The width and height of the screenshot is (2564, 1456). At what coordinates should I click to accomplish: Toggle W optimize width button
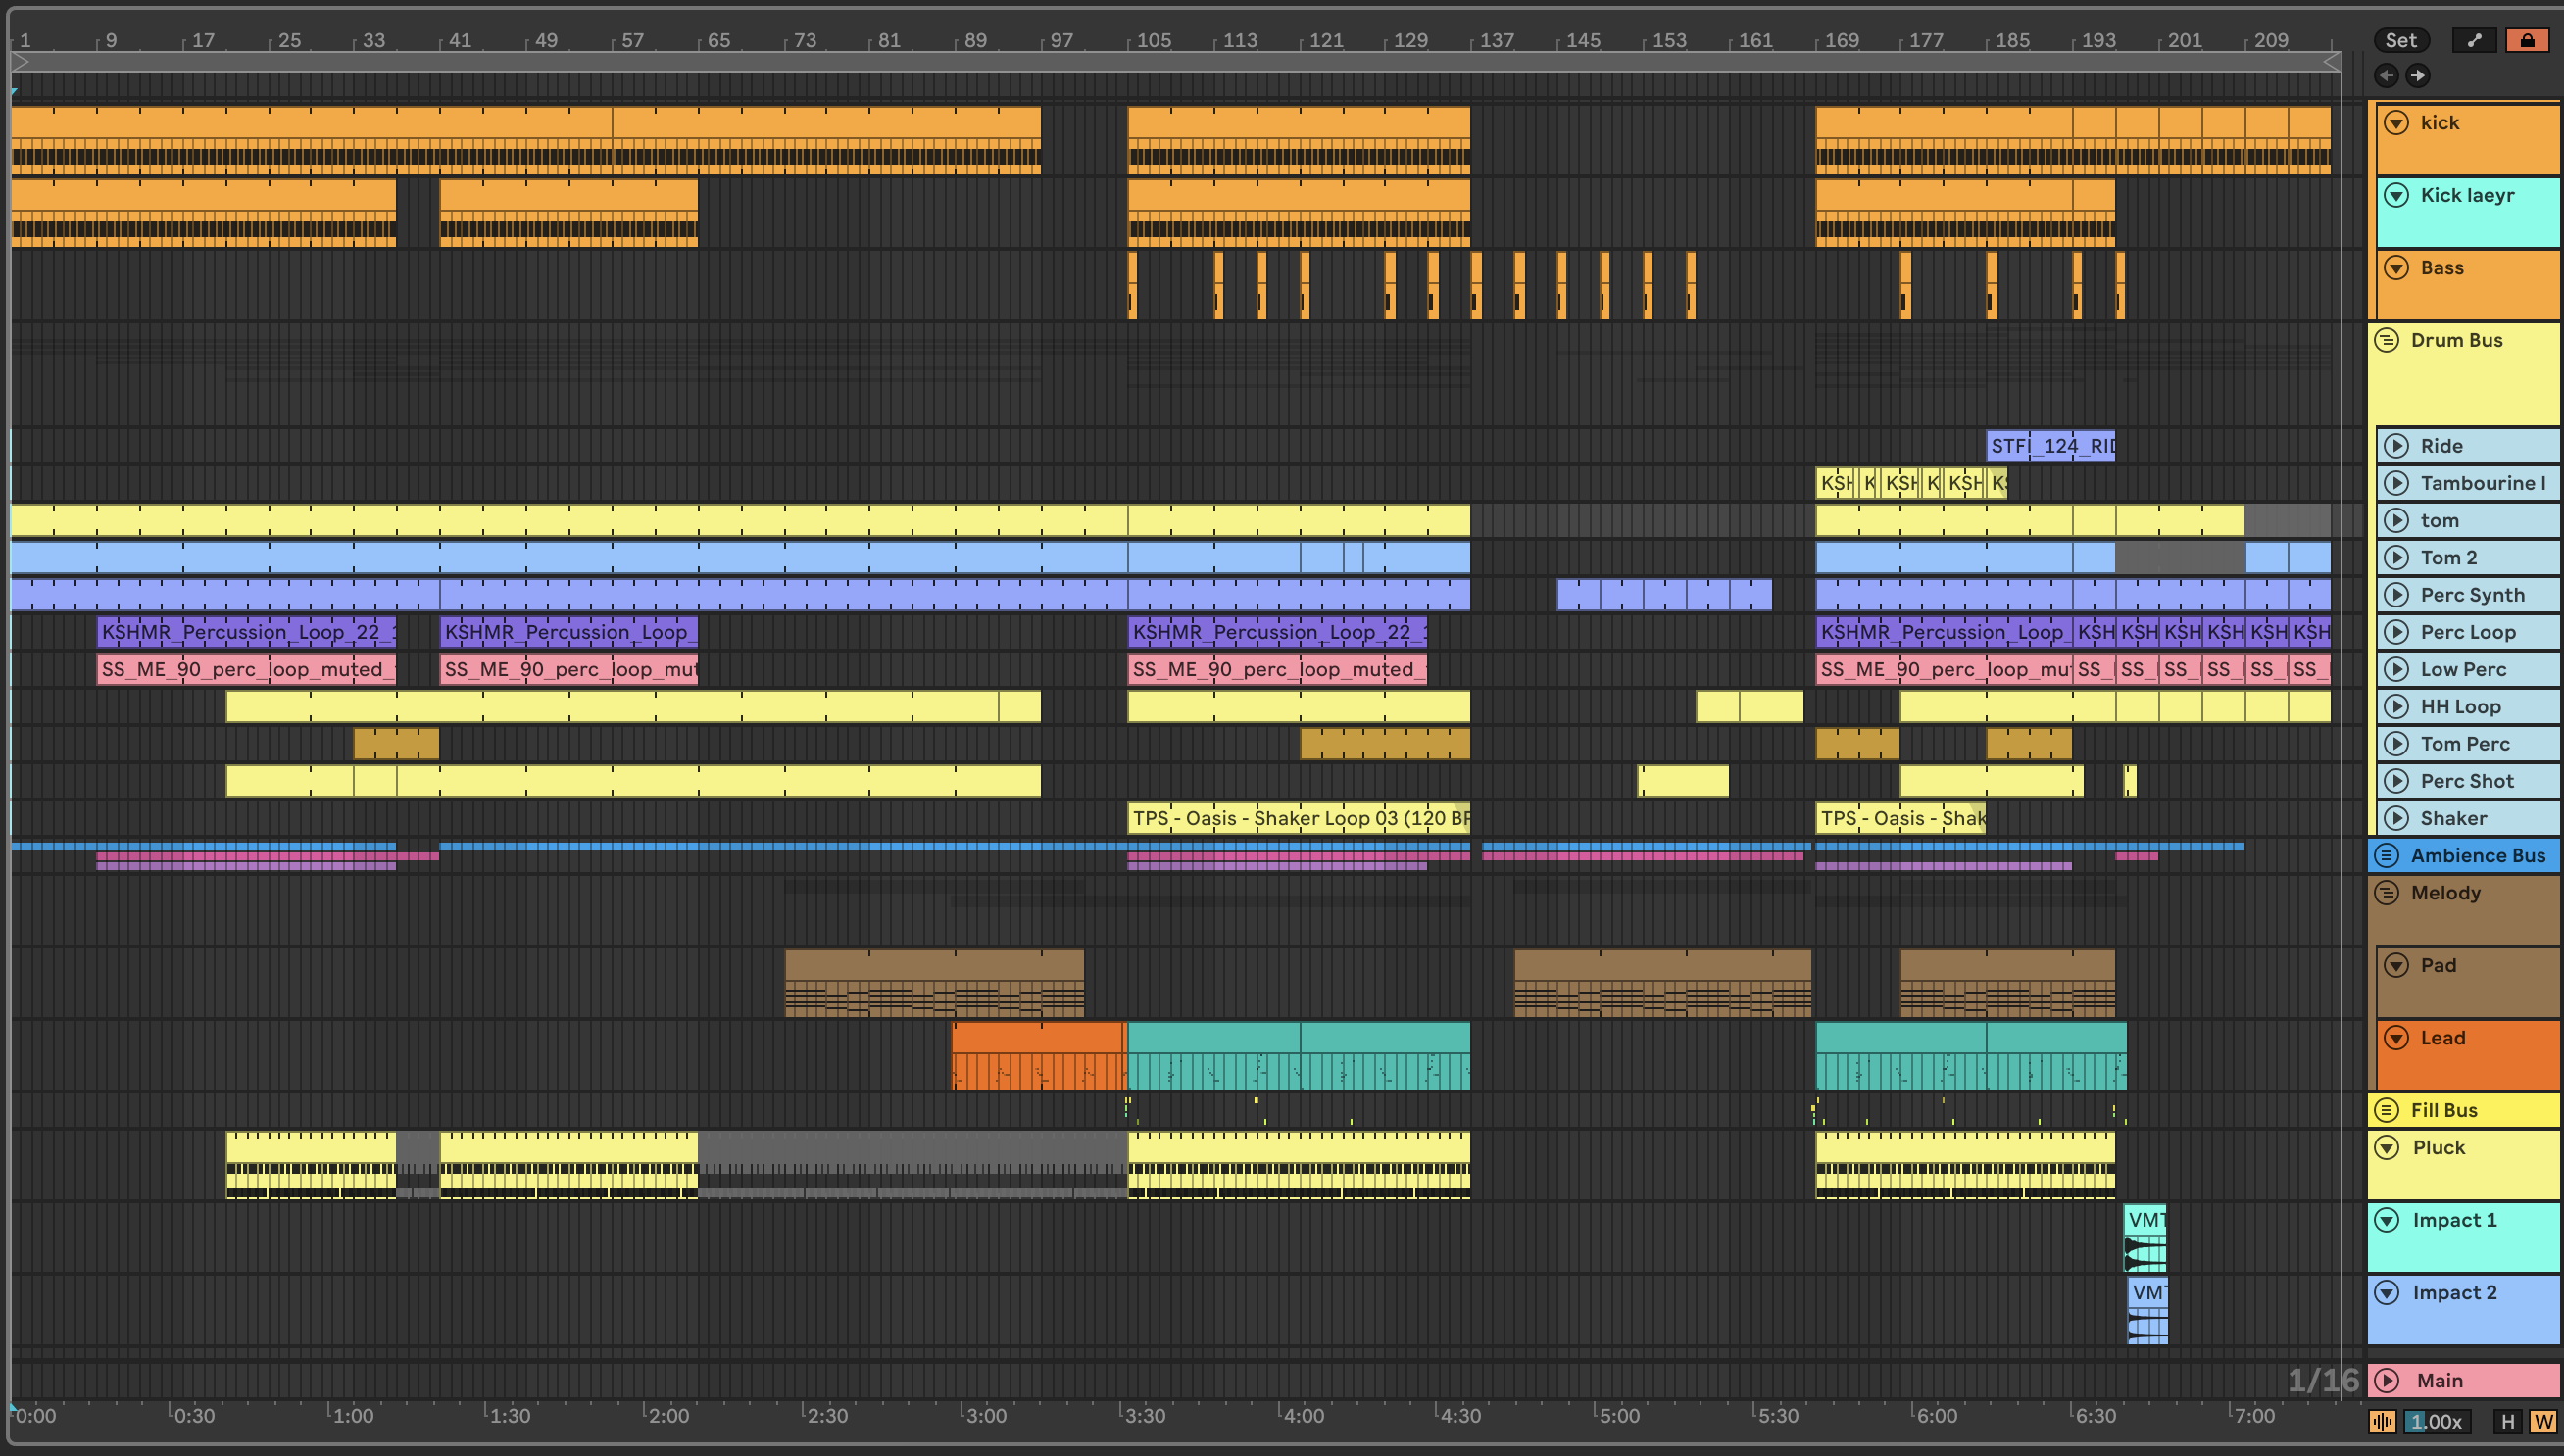pyautogui.click(x=2543, y=1421)
